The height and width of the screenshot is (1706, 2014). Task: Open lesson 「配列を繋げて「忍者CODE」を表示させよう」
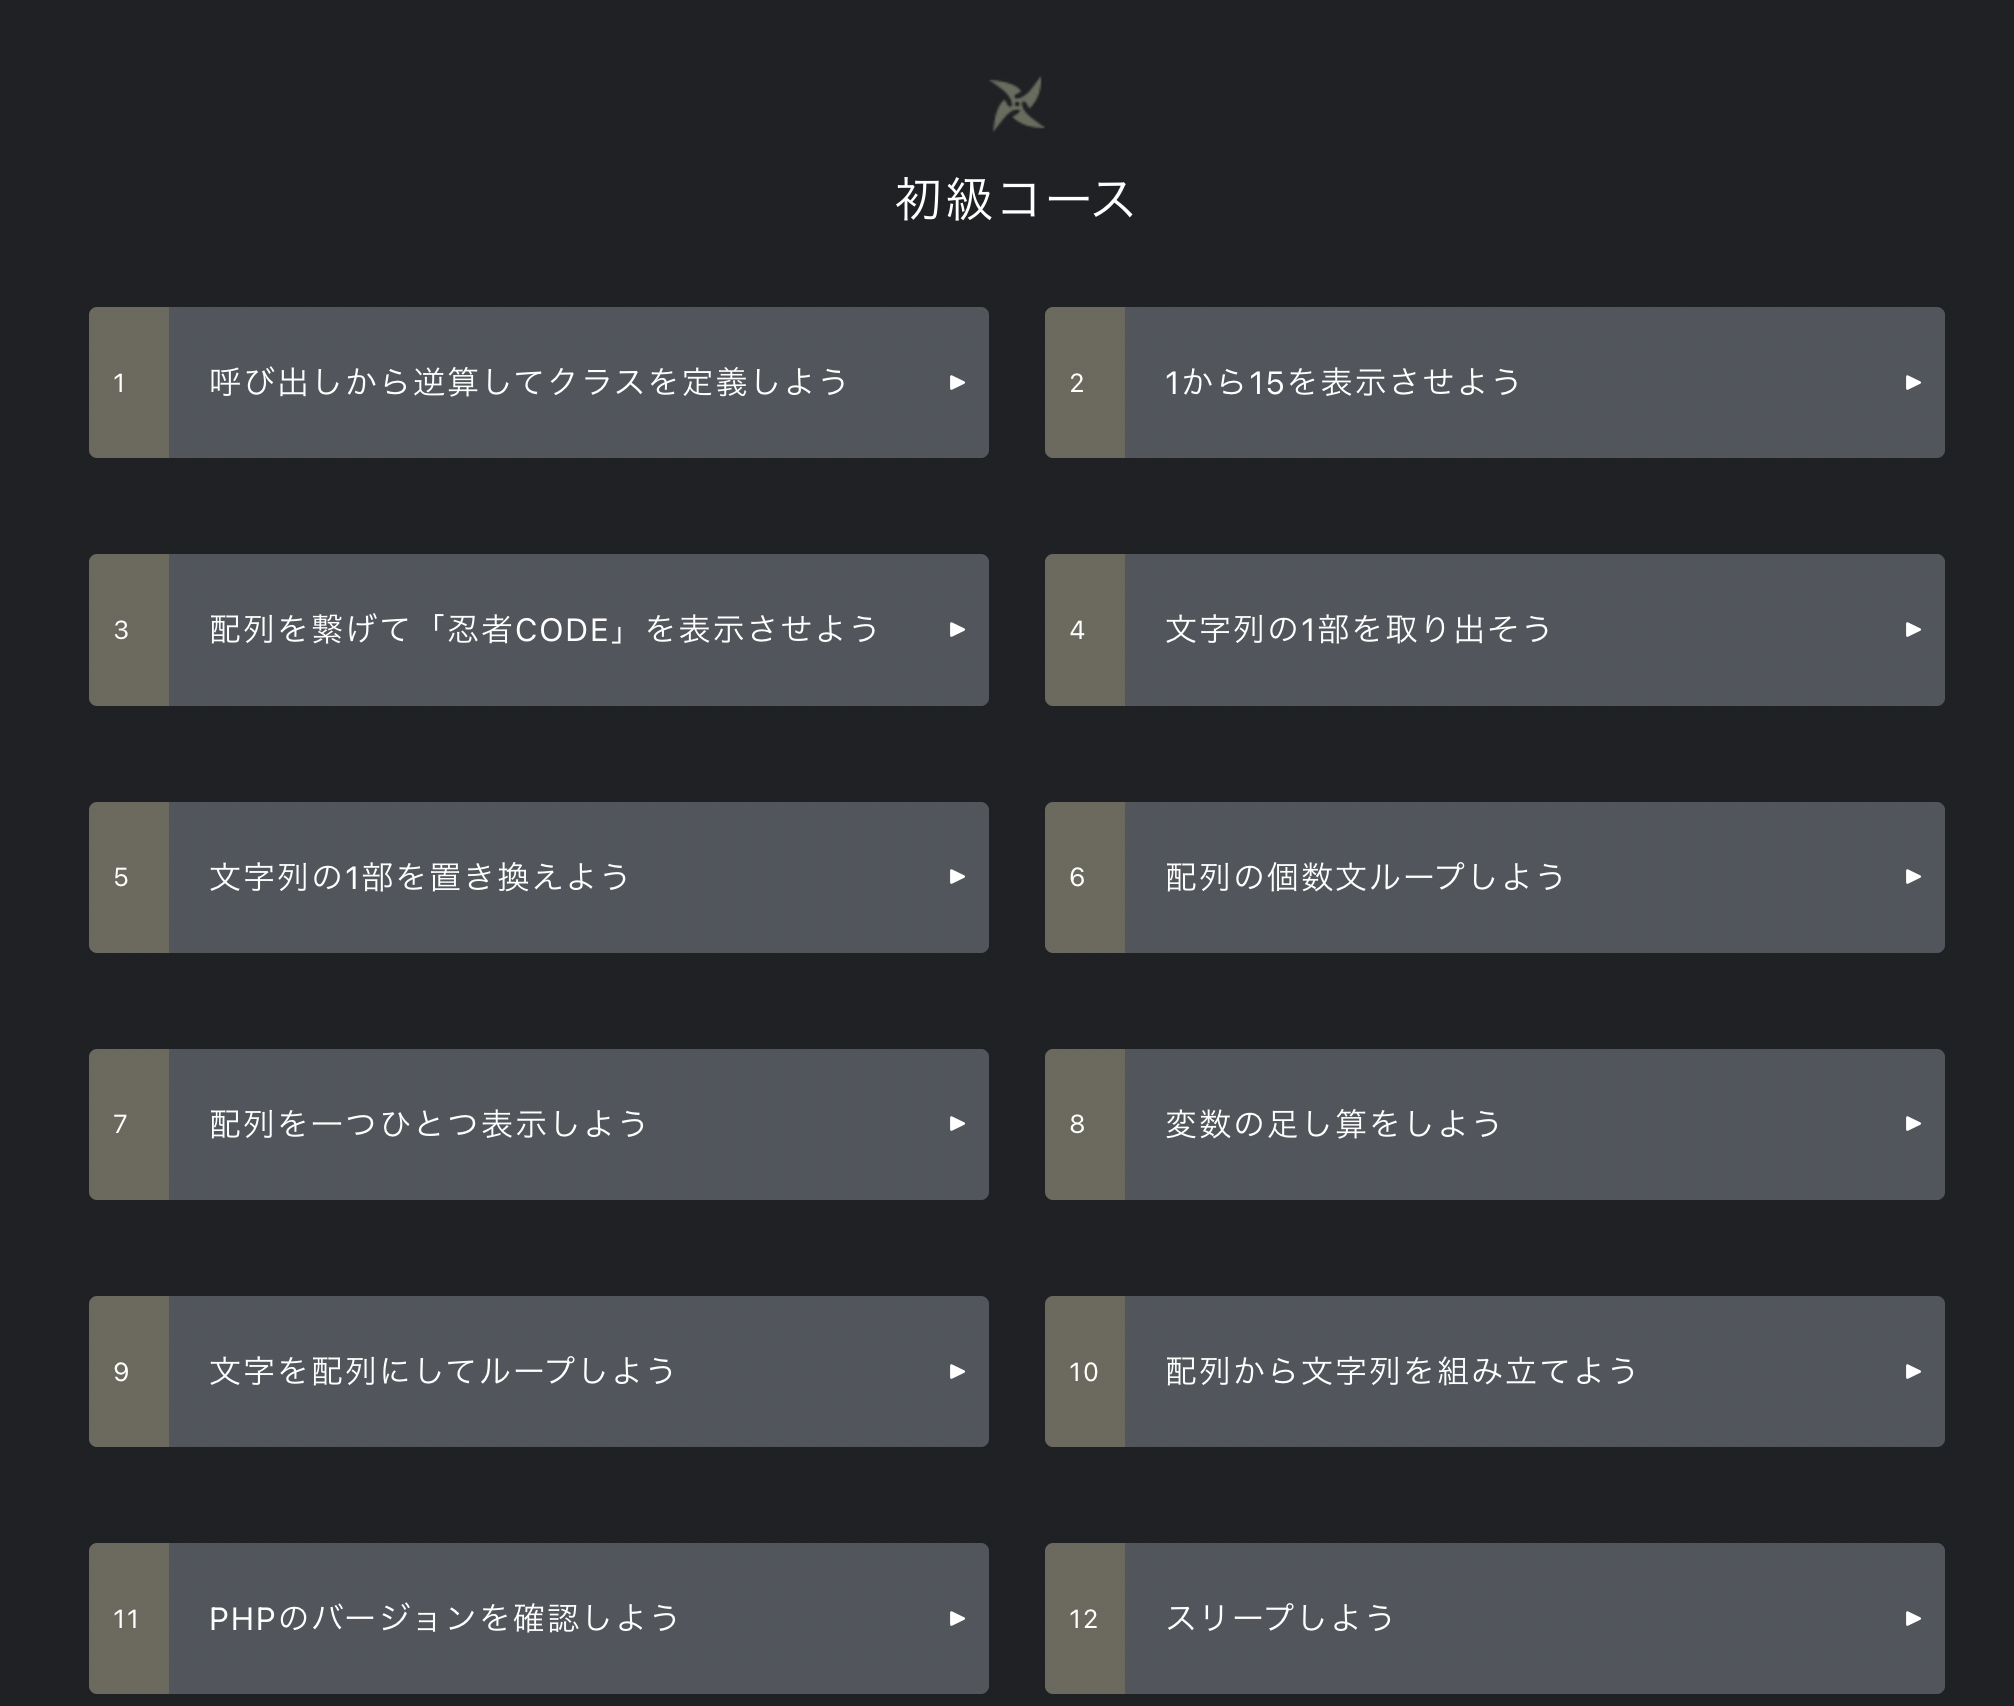(x=543, y=630)
